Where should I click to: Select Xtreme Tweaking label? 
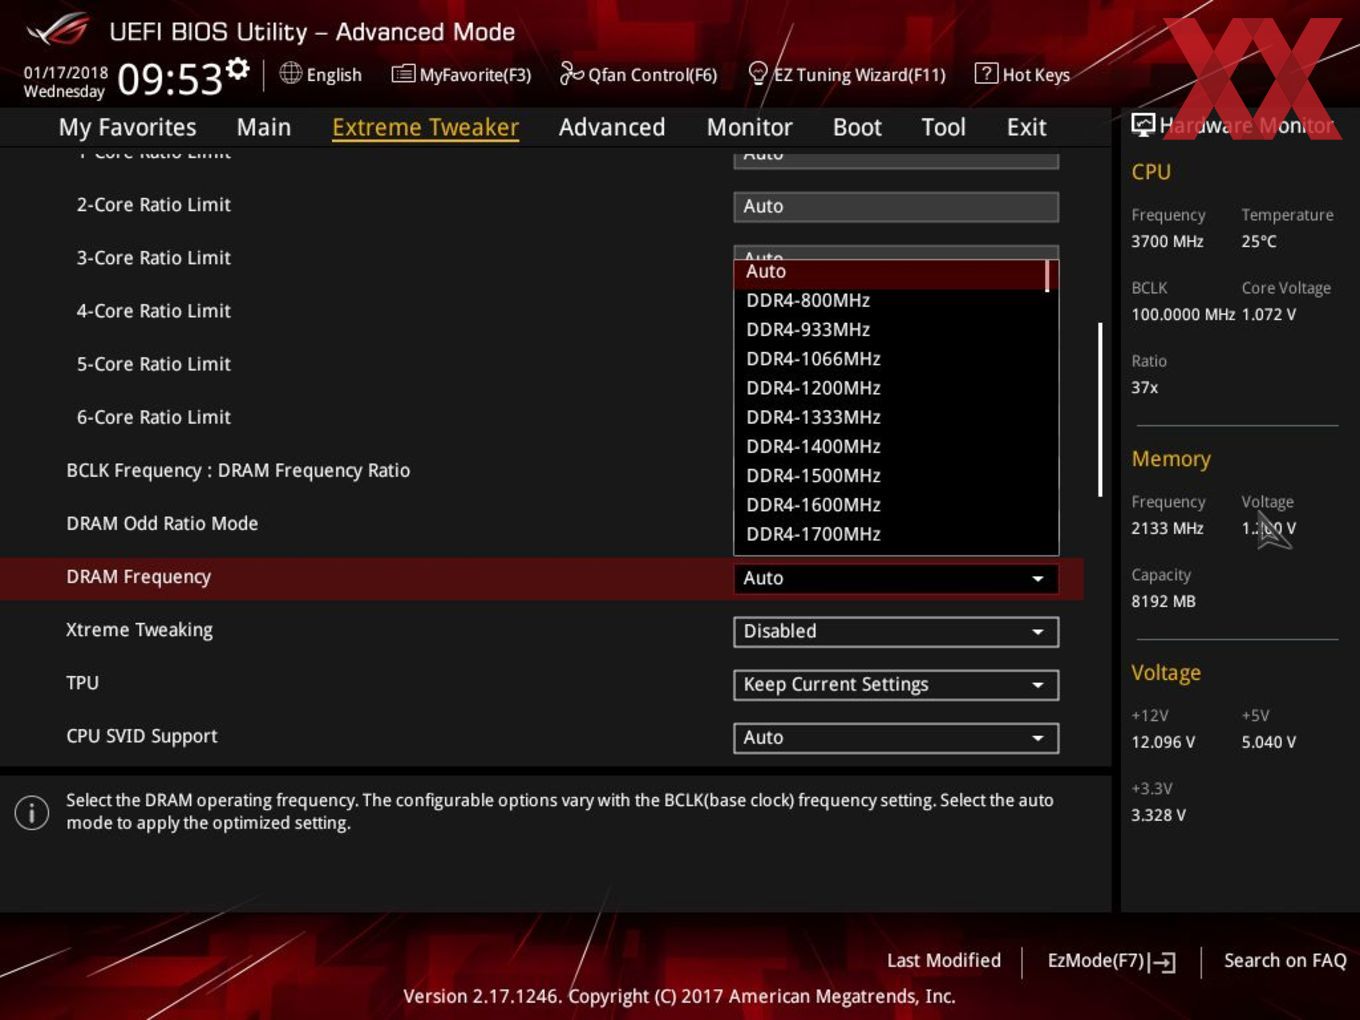coord(139,630)
